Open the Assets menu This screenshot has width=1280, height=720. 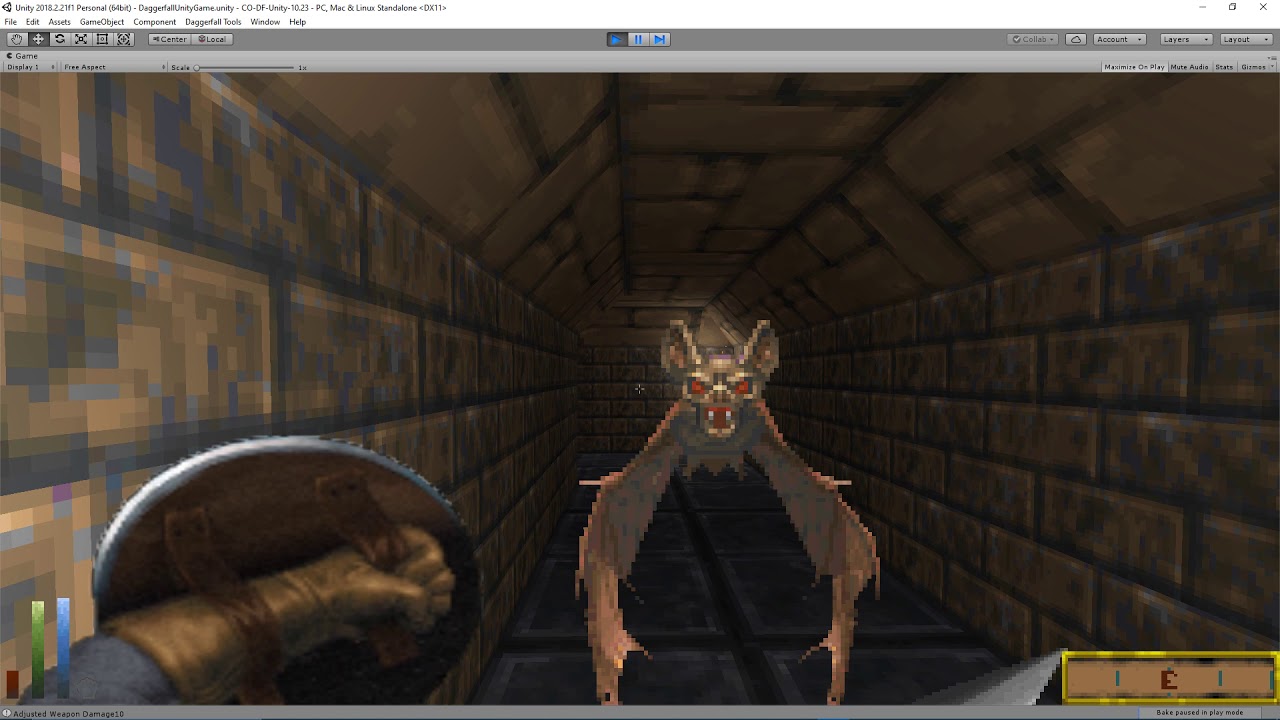60,22
